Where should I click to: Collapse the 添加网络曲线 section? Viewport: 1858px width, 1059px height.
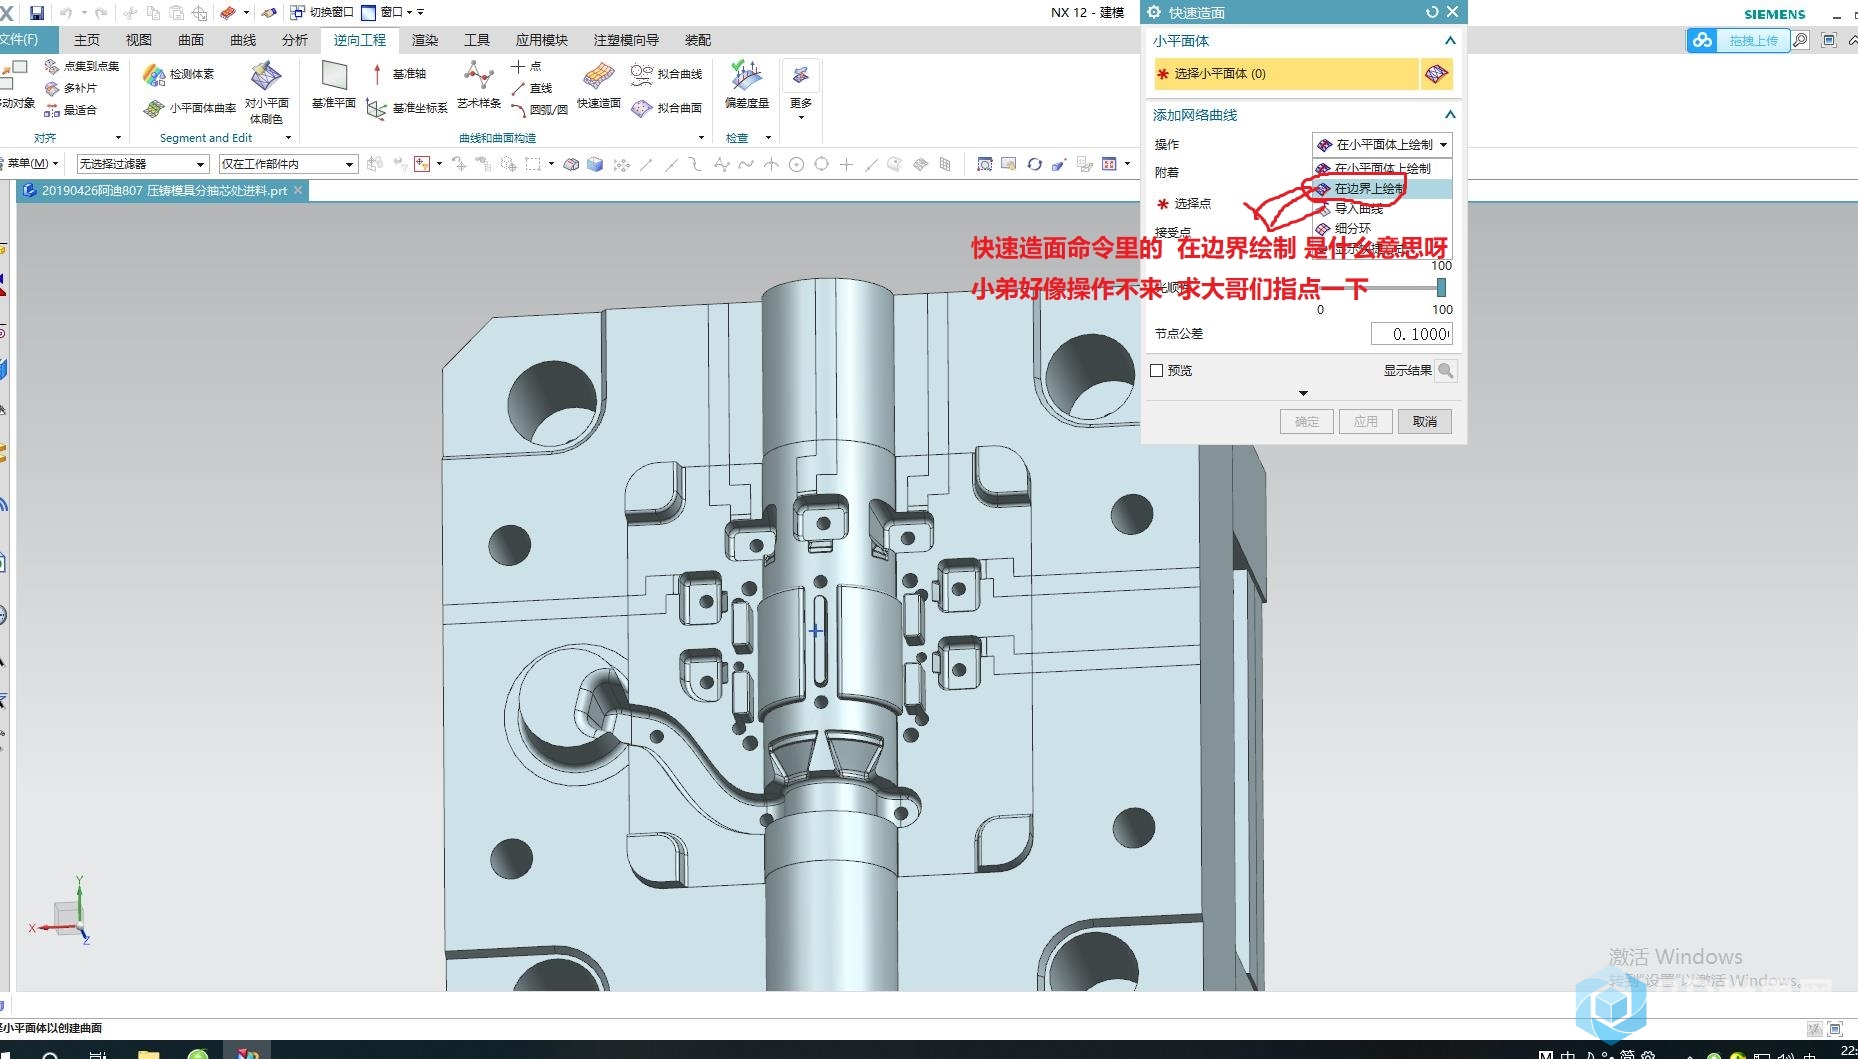[1450, 115]
